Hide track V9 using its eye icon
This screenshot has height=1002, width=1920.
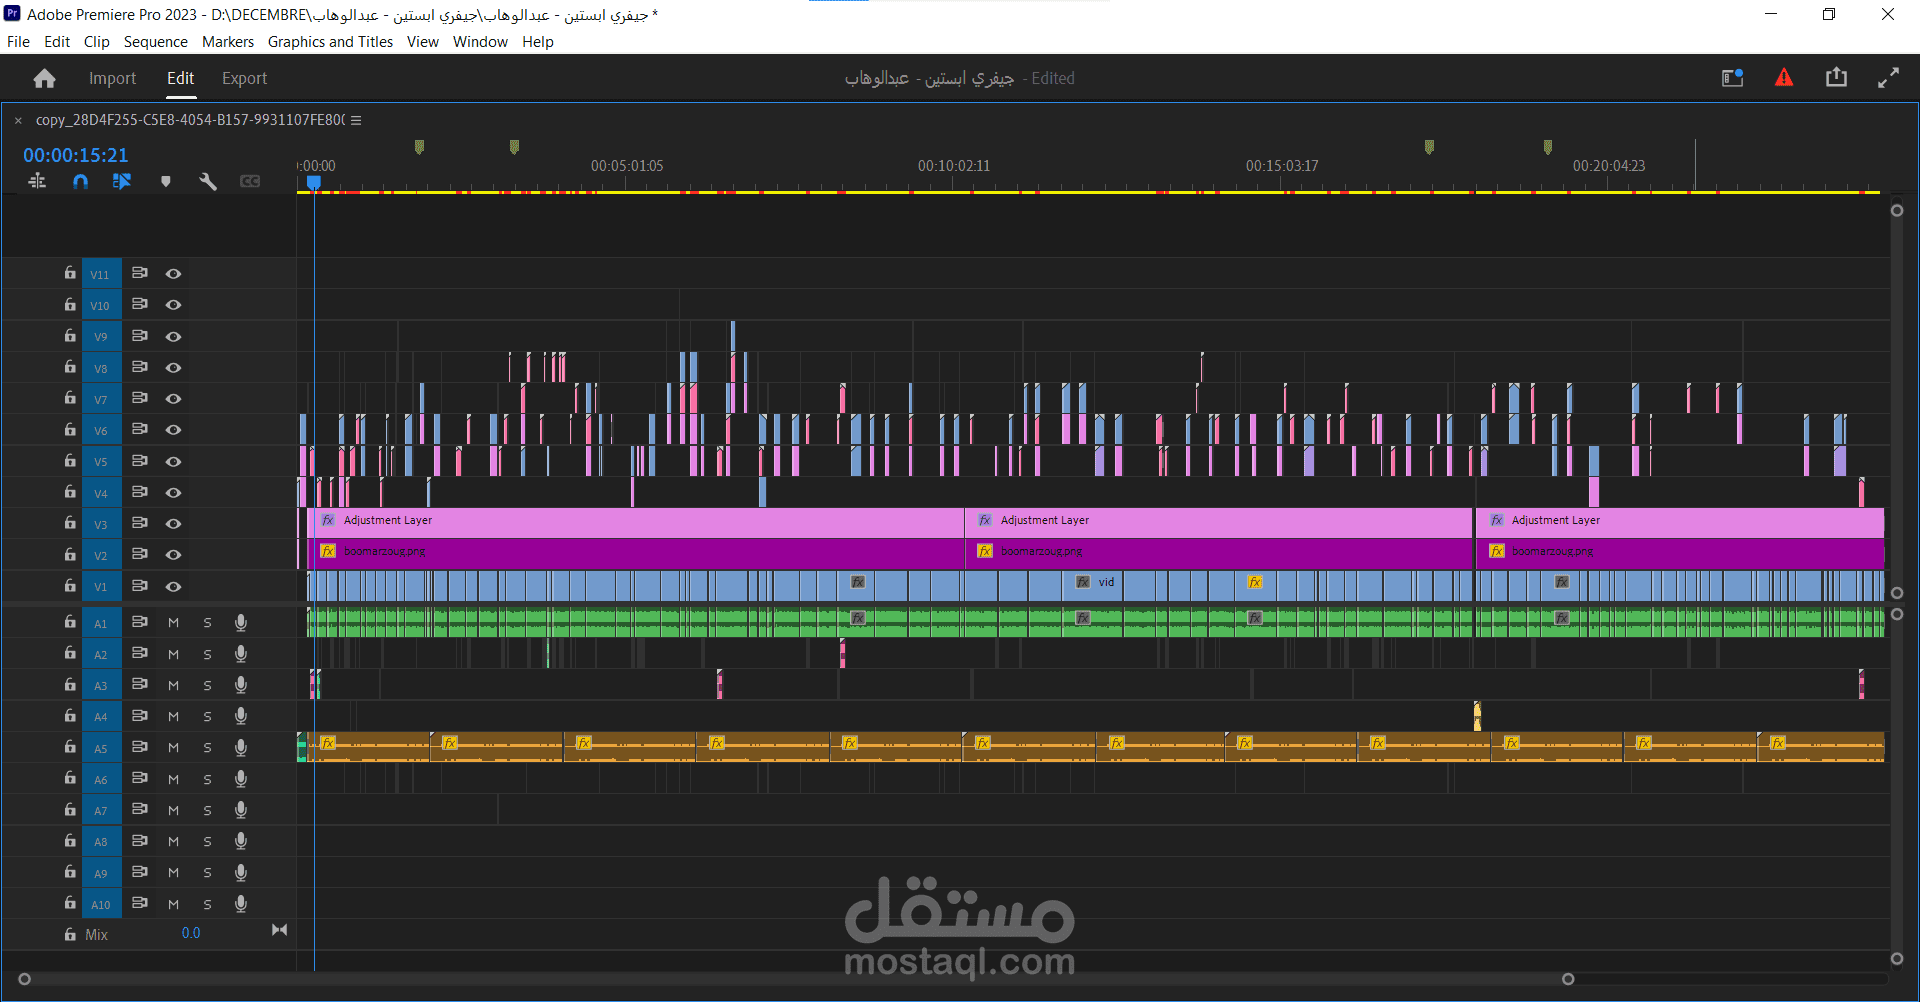[173, 336]
